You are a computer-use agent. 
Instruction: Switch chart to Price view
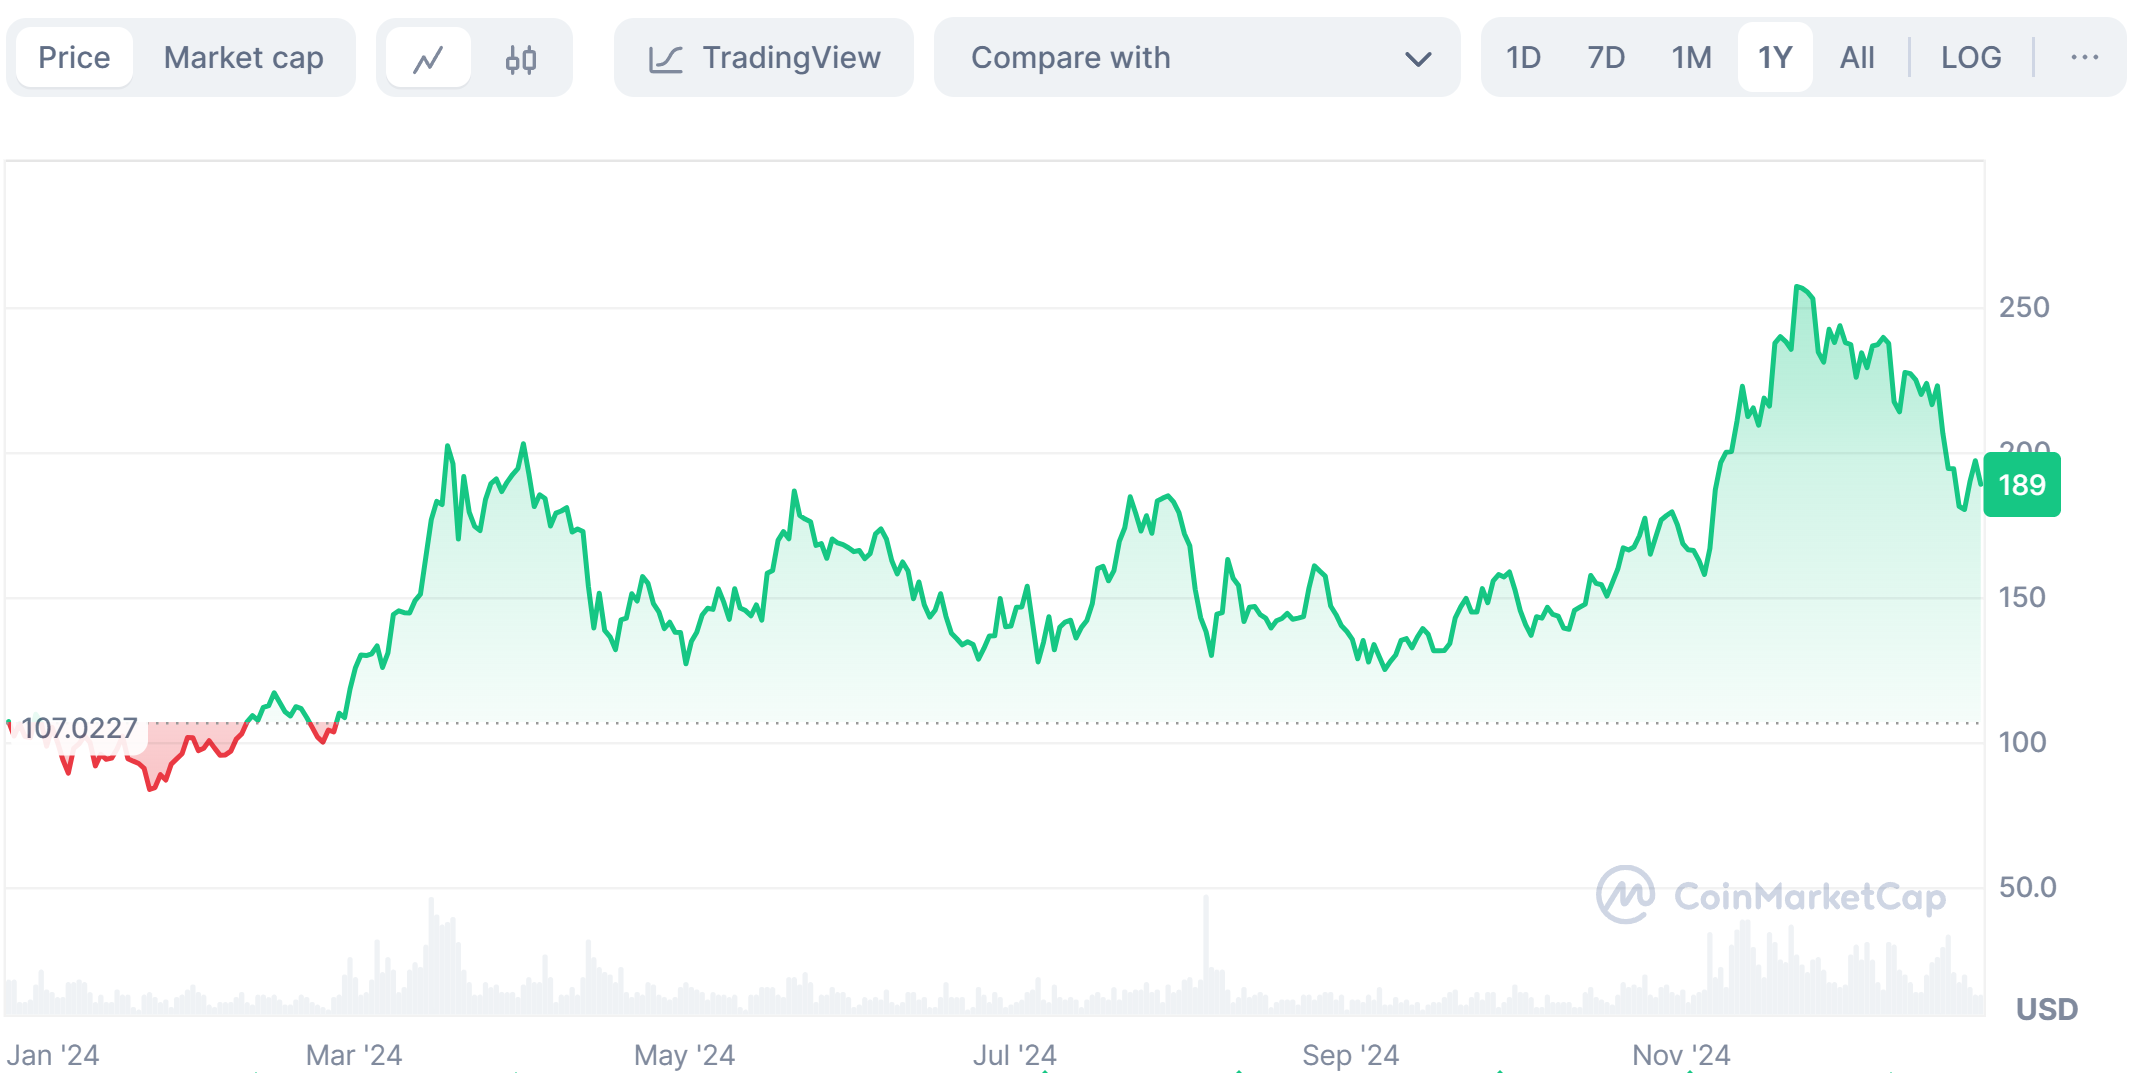tap(74, 58)
